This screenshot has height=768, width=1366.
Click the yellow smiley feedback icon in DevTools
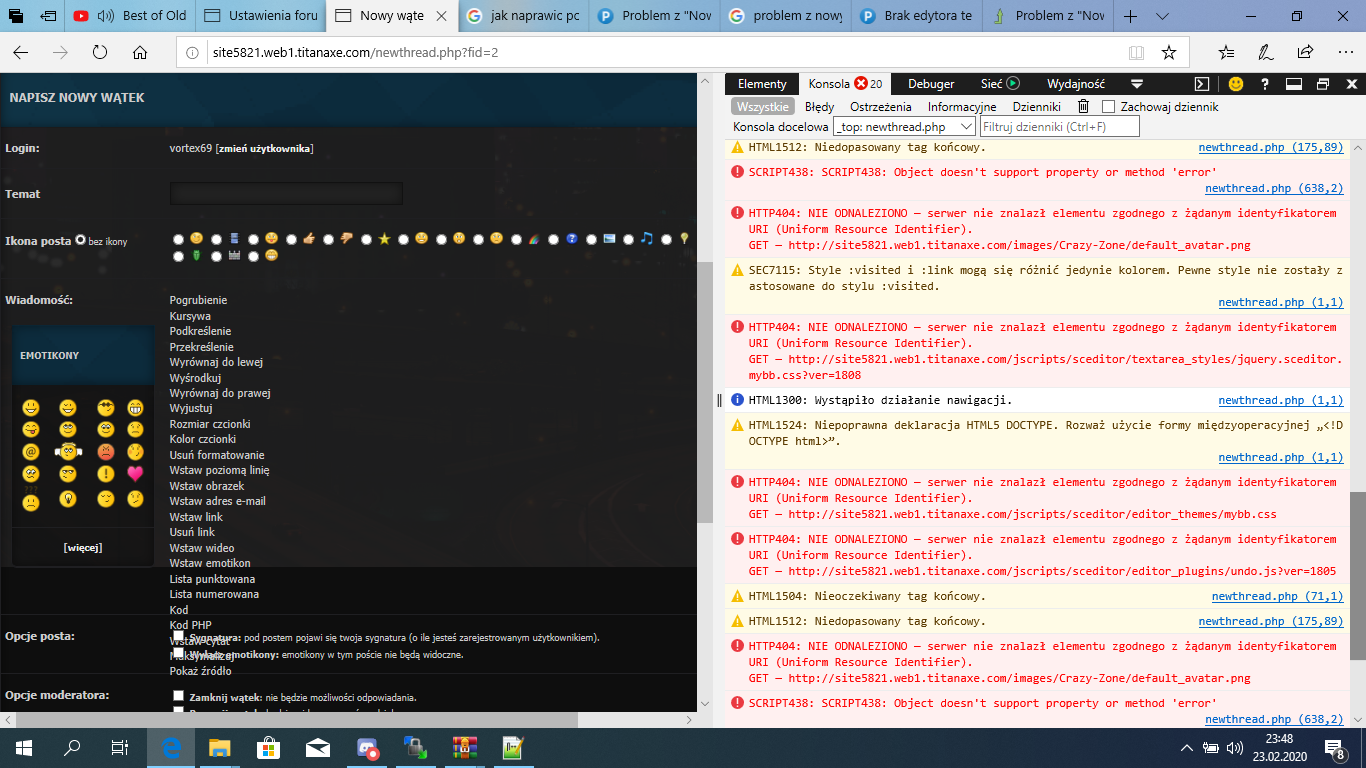(1236, 84)
